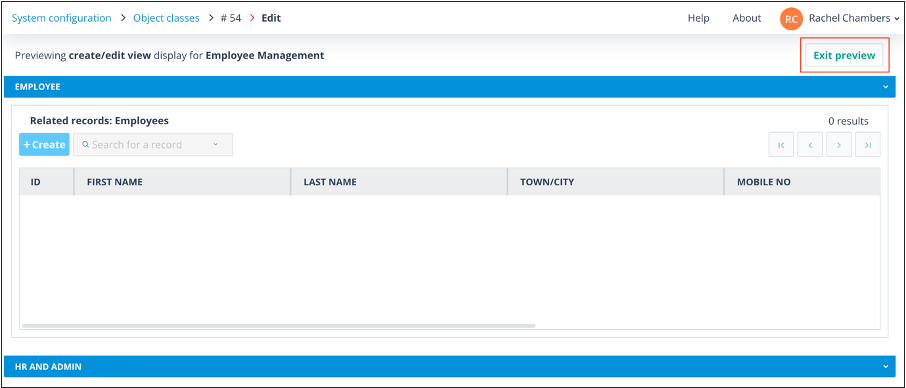Click the horizontal table scrollbar
Image resolution: width=906 pixels, height=388 pixels.
pos(279,326)
